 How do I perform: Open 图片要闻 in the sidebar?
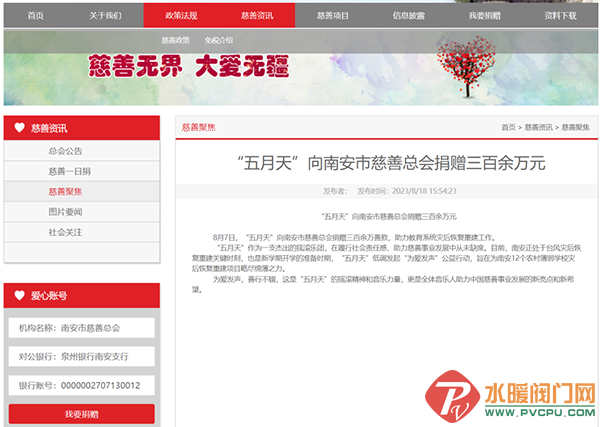click(x=82, y=212)
